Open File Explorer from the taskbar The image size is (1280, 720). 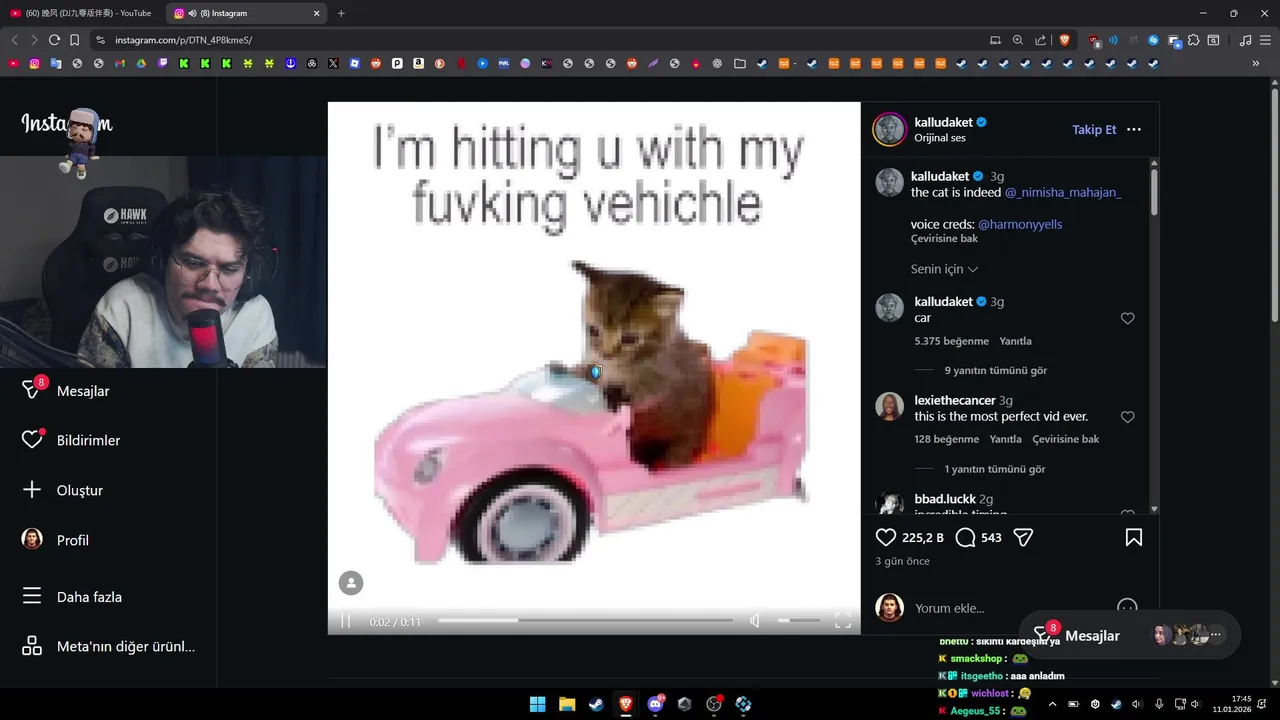tap(567, 704)
